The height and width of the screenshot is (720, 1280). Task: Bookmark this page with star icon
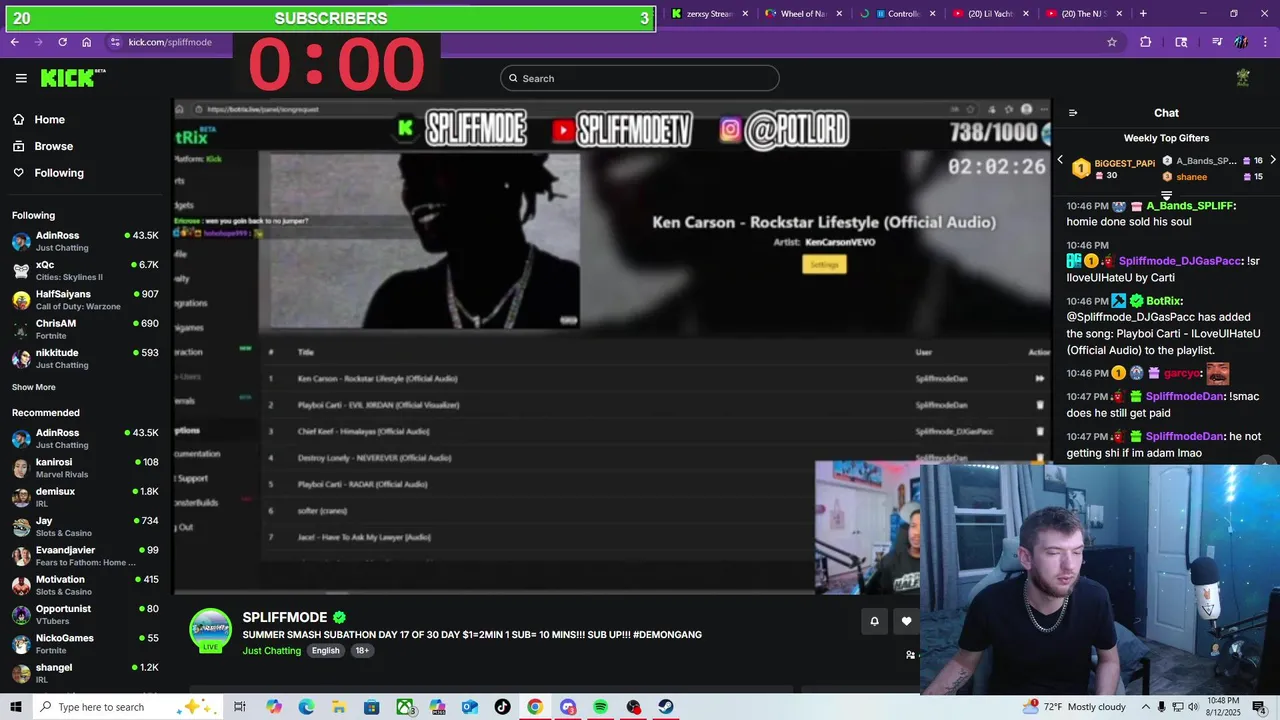click(x=1112, y=42)
